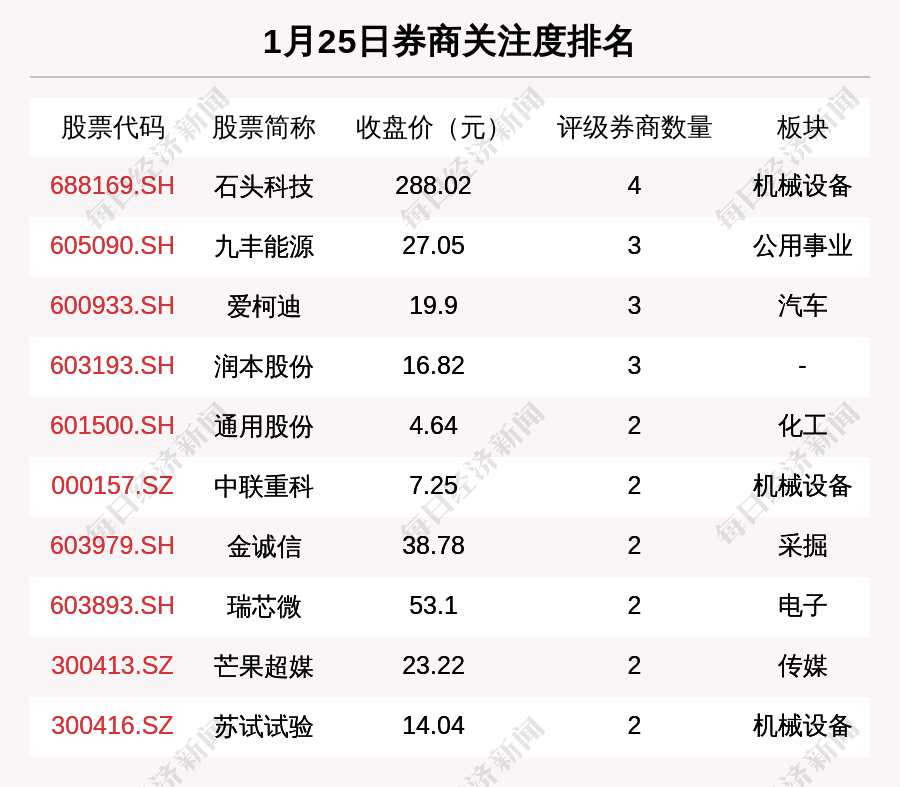Select the 板块 column header
This screenshot has width=900, height=787.
pyautogui.click(x=802, y=127)
